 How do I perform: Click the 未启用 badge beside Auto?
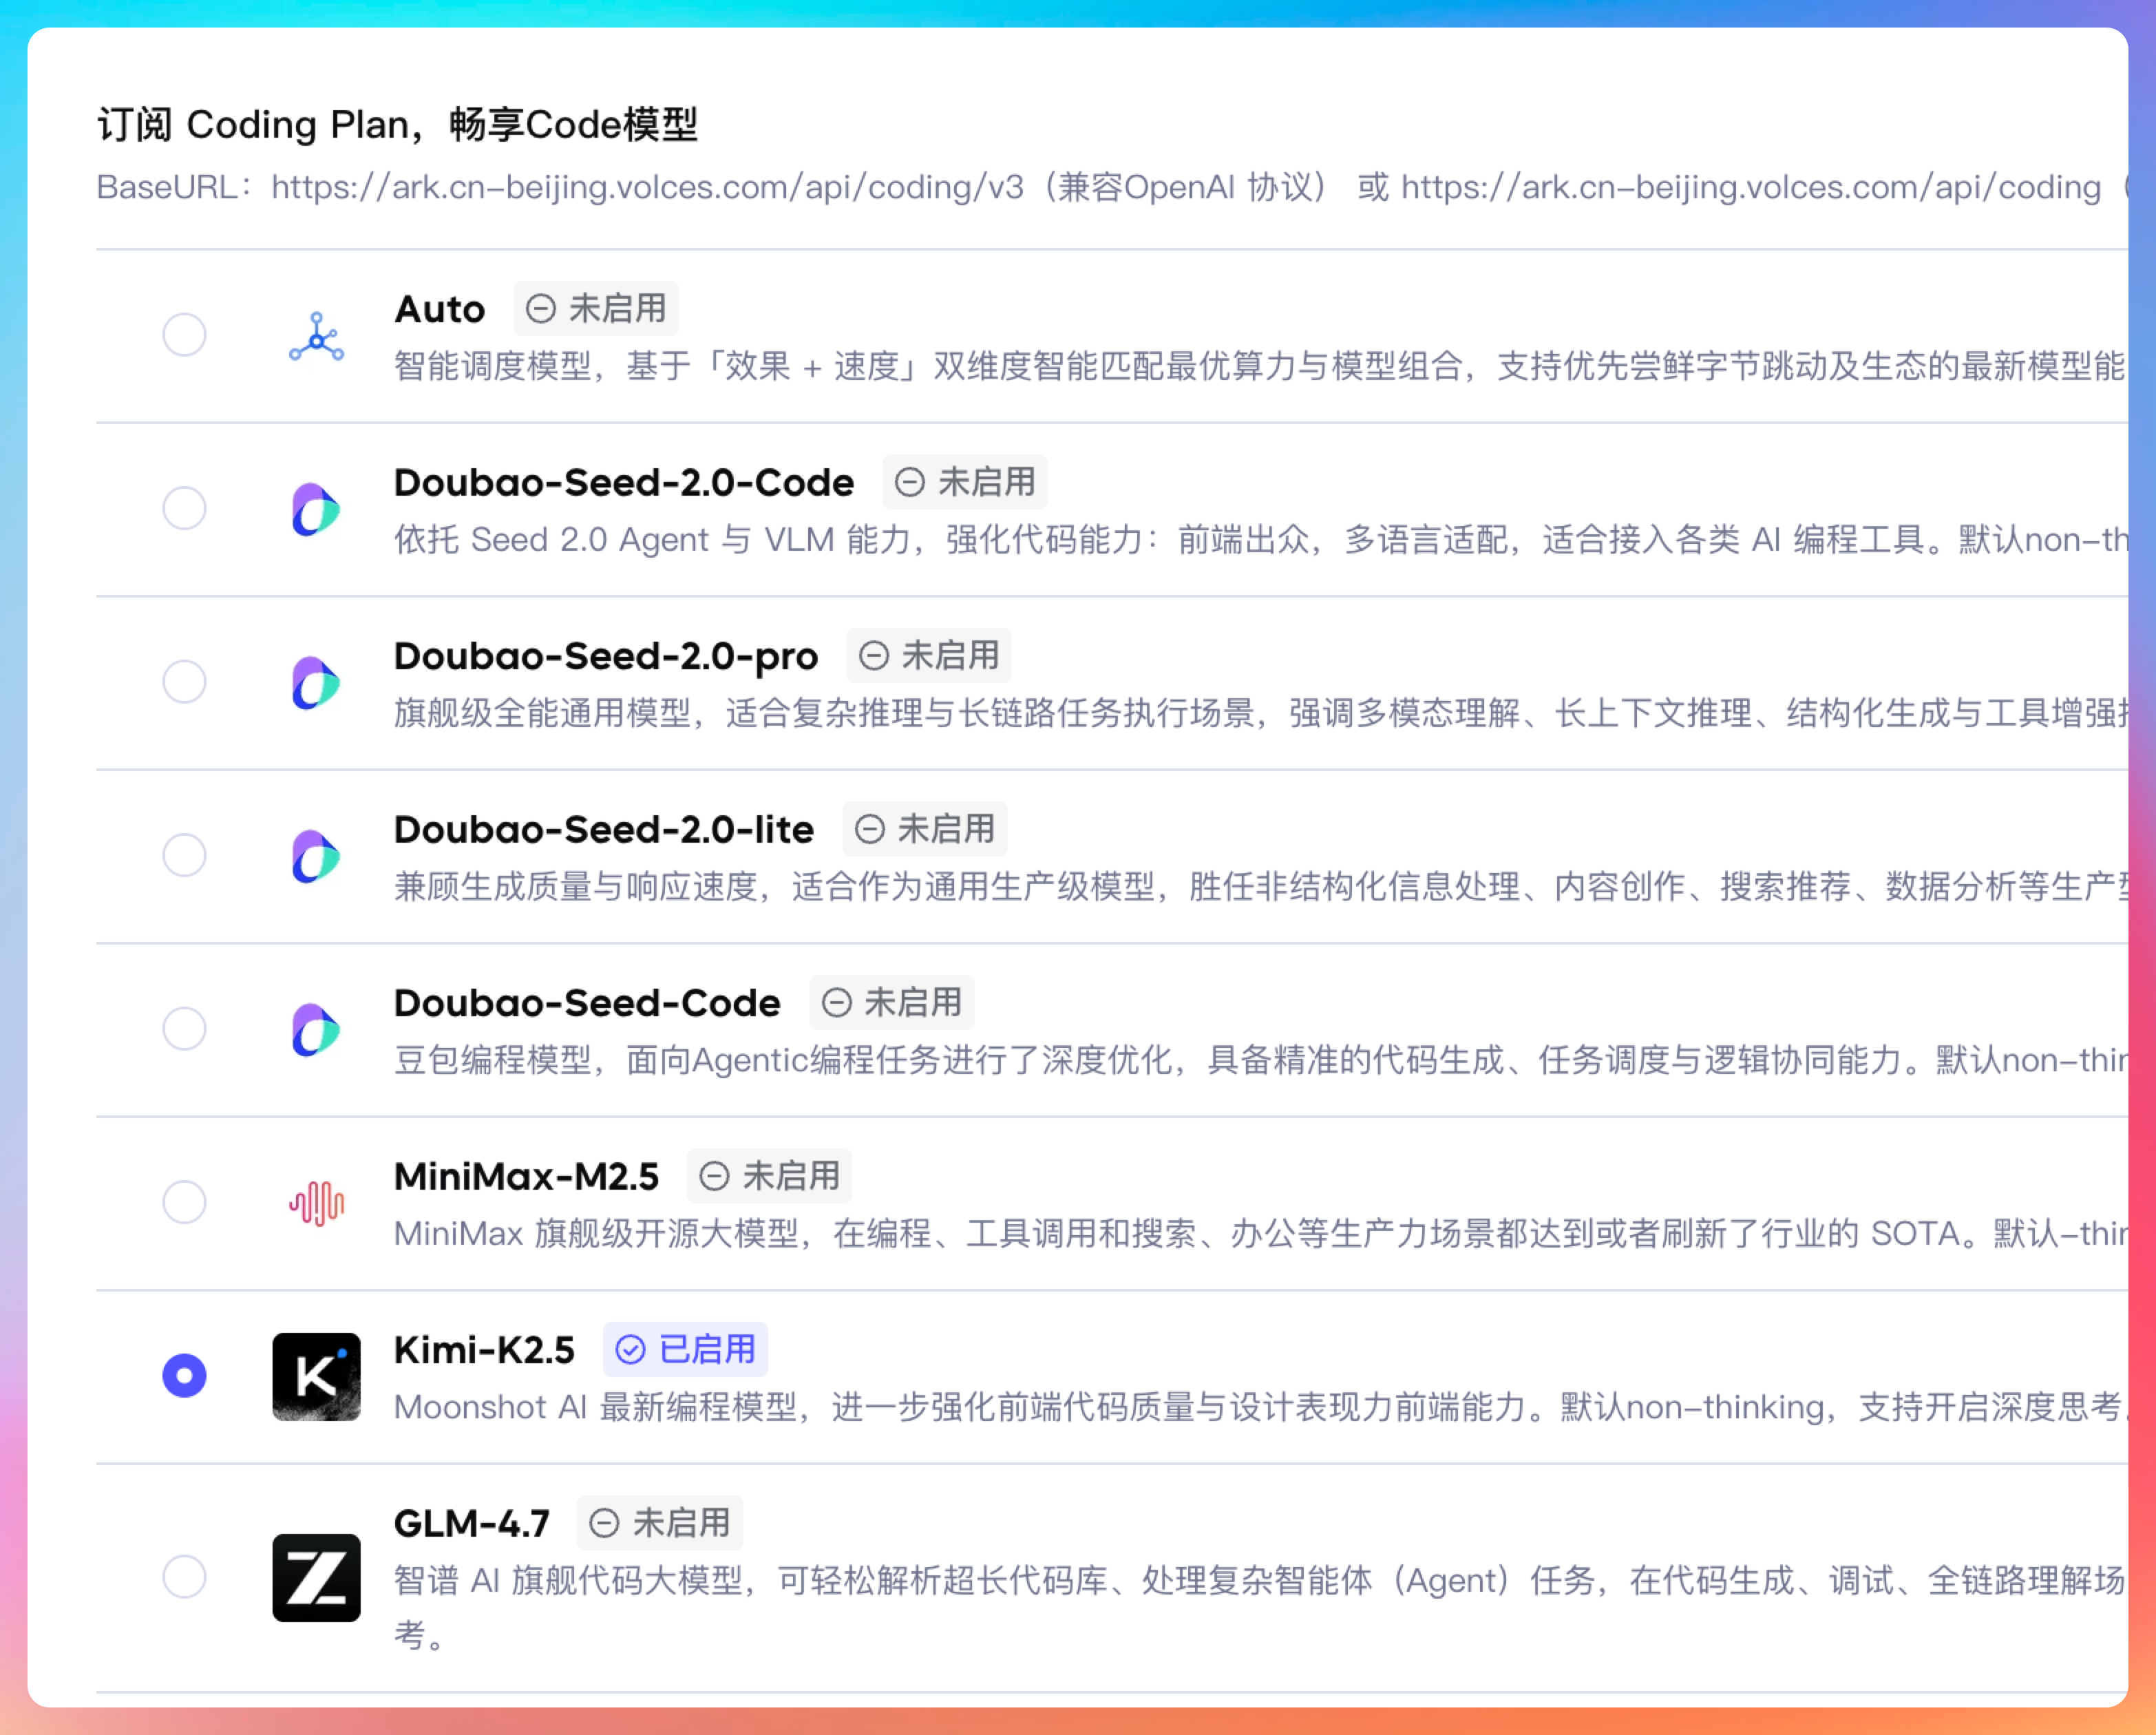tap(597, 308)
